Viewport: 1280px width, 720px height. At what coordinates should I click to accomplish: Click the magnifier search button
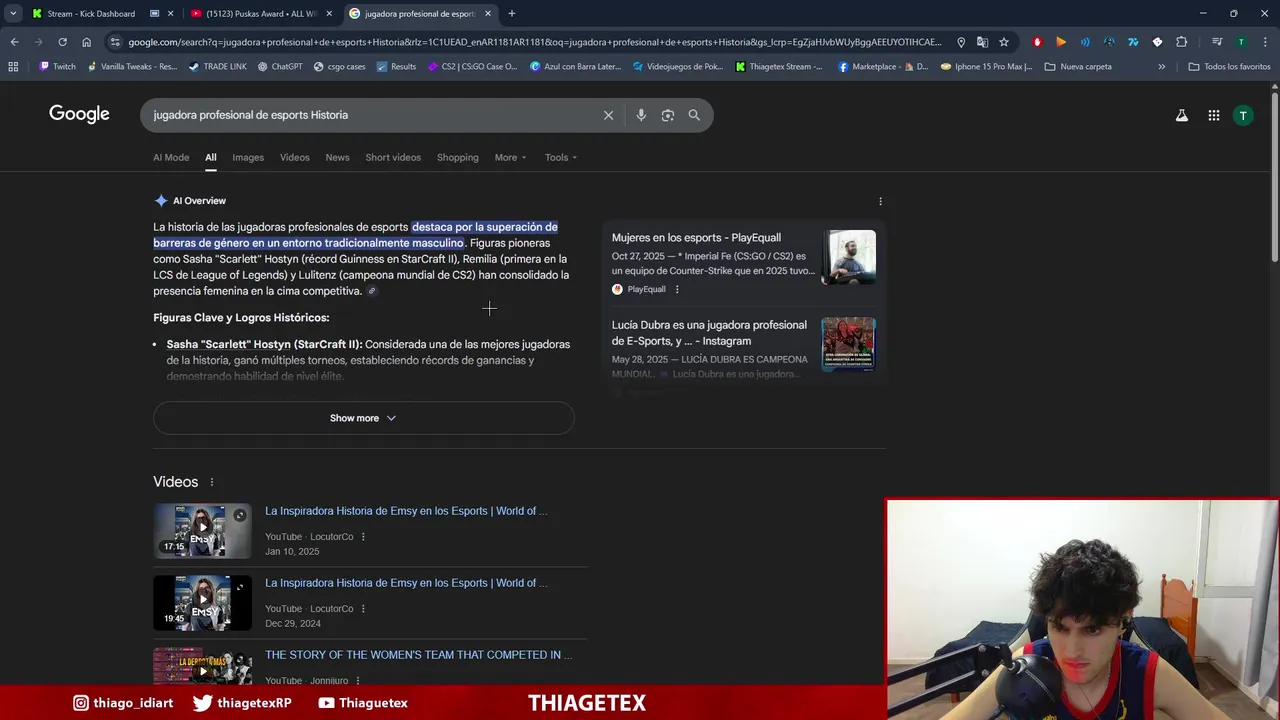coord(694,115)
